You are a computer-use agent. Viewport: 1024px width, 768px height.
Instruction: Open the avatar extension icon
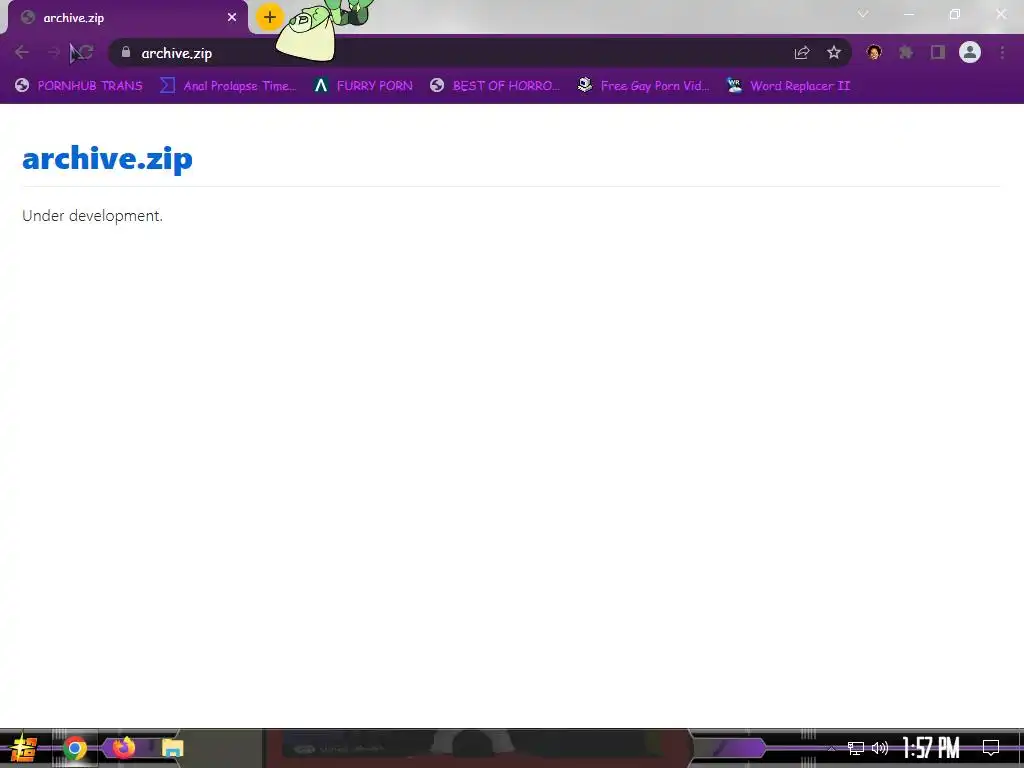[x=874, y=52]
